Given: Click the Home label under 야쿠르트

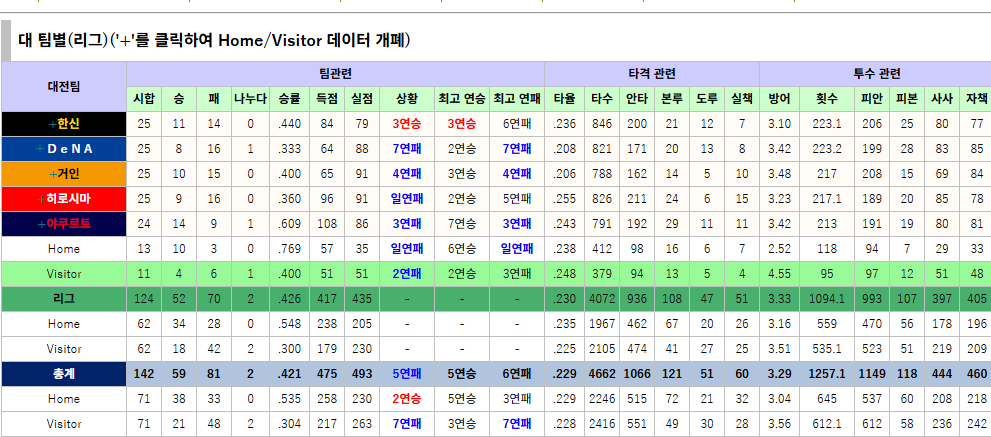Looking at the screenshot, I should [64, 249].
